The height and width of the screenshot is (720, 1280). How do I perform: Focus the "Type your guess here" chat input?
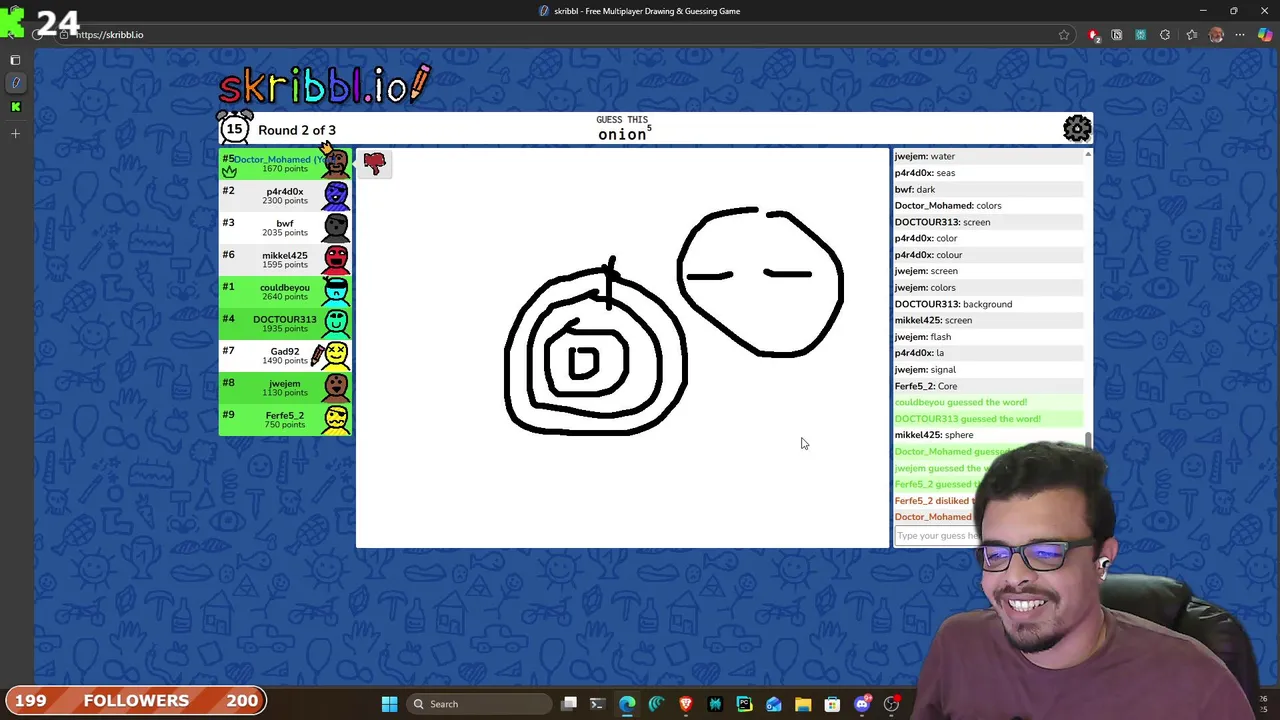(938, 535)
